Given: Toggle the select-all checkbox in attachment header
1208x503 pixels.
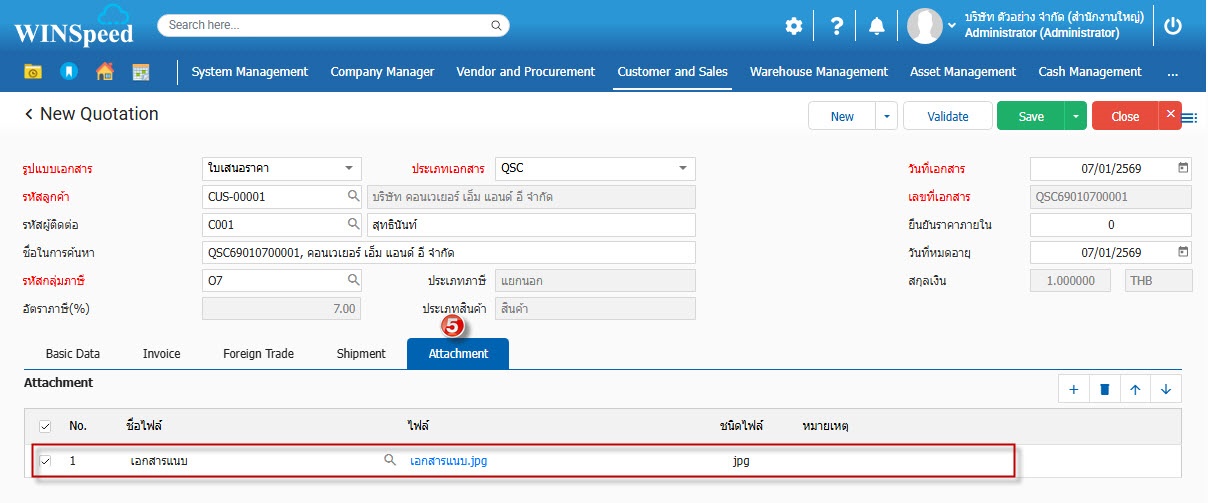Looking at the screenshot, I should (45, 427).
